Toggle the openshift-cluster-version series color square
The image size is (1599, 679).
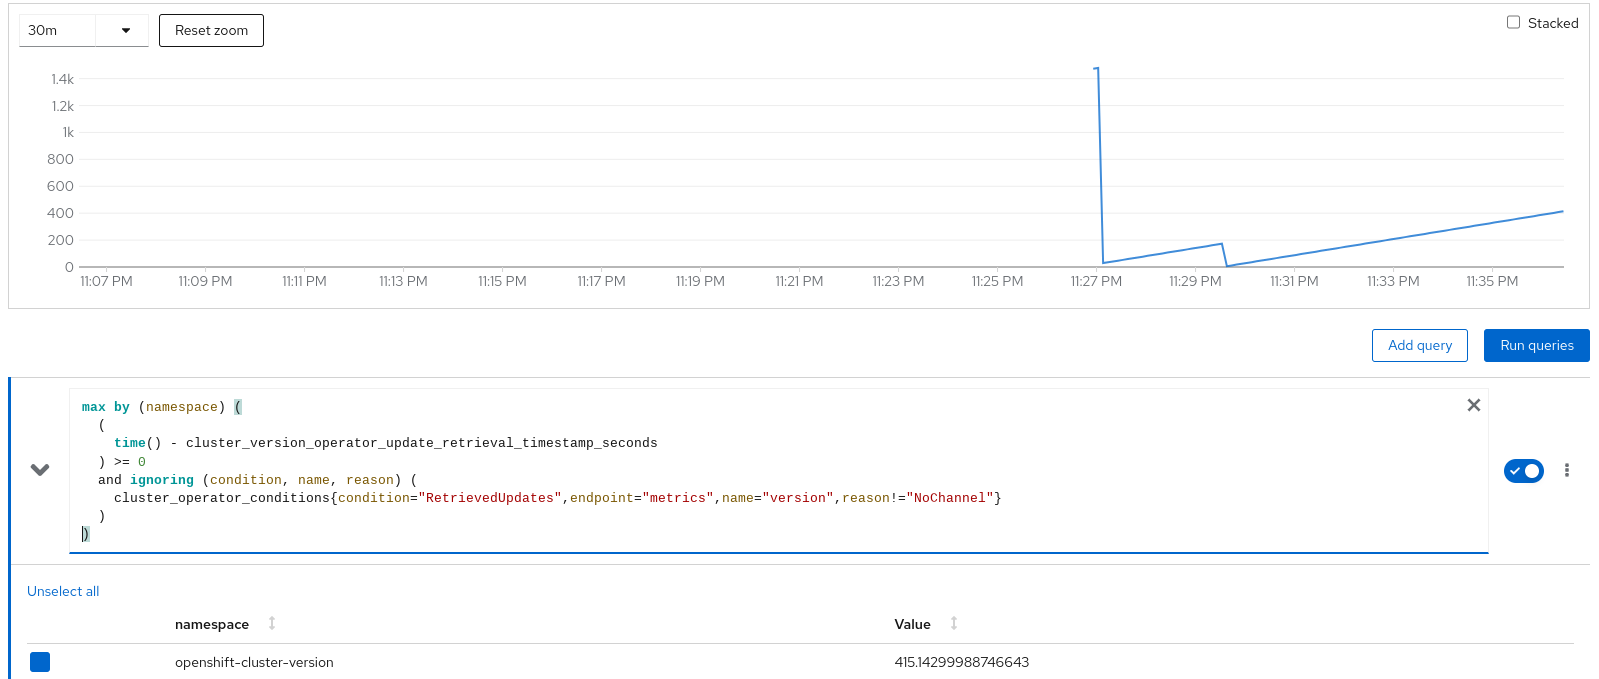40,662
